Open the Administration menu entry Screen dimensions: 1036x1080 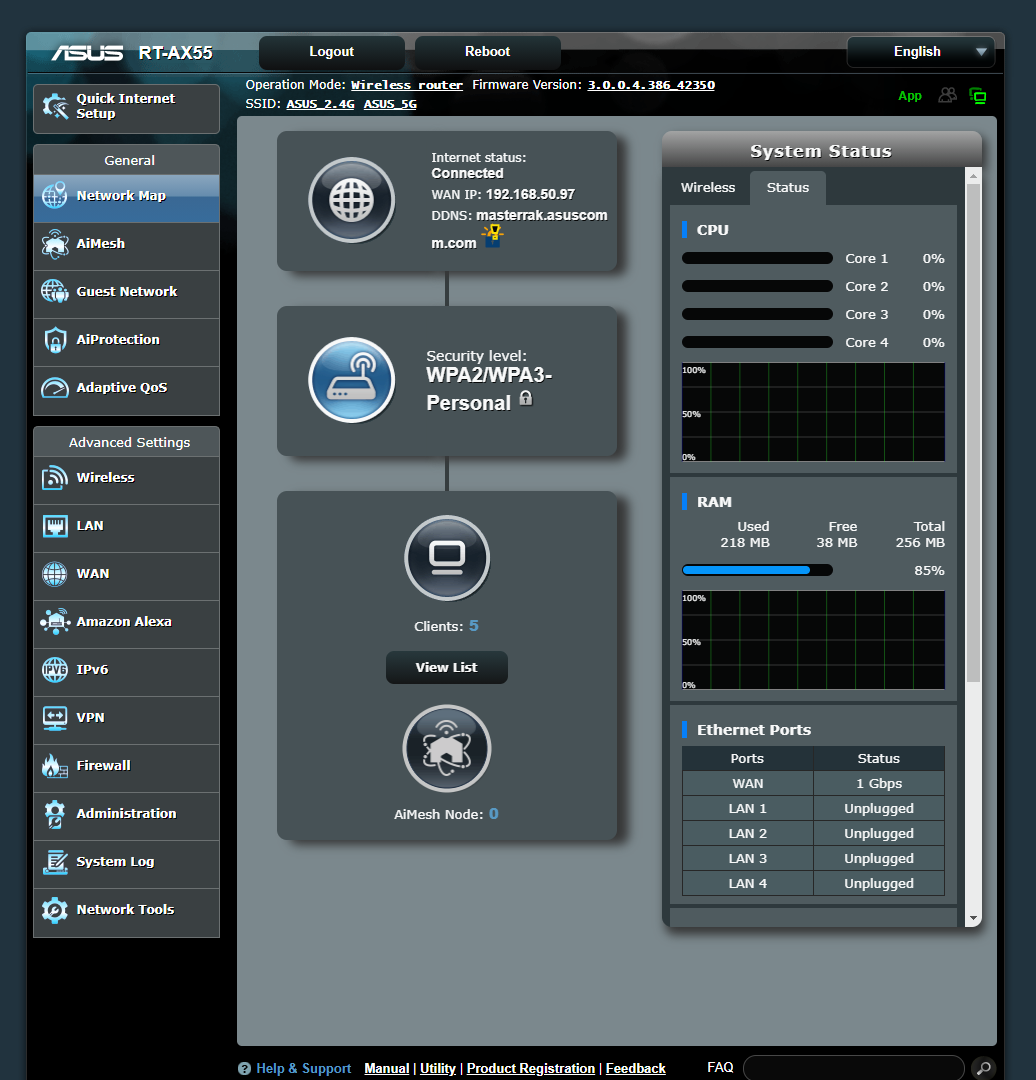[127, 816]
